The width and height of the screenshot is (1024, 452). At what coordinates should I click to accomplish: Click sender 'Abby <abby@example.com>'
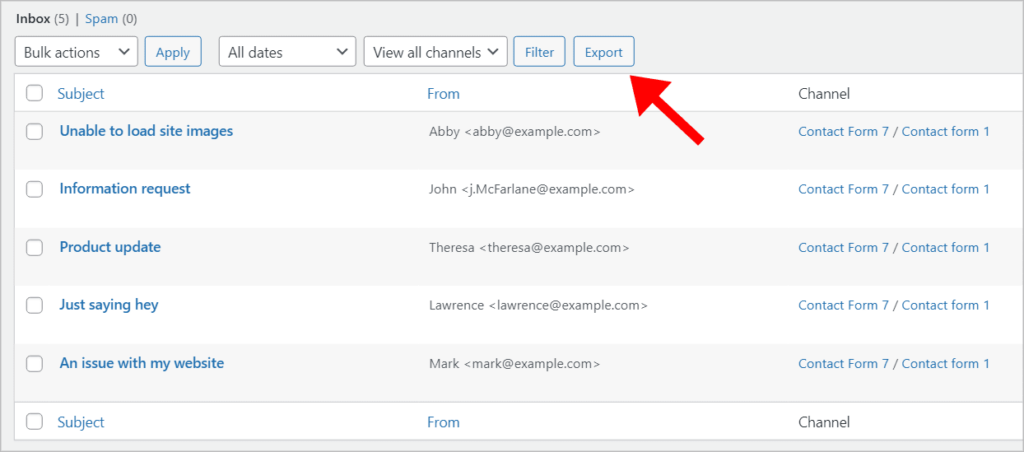tap(515, 131)
